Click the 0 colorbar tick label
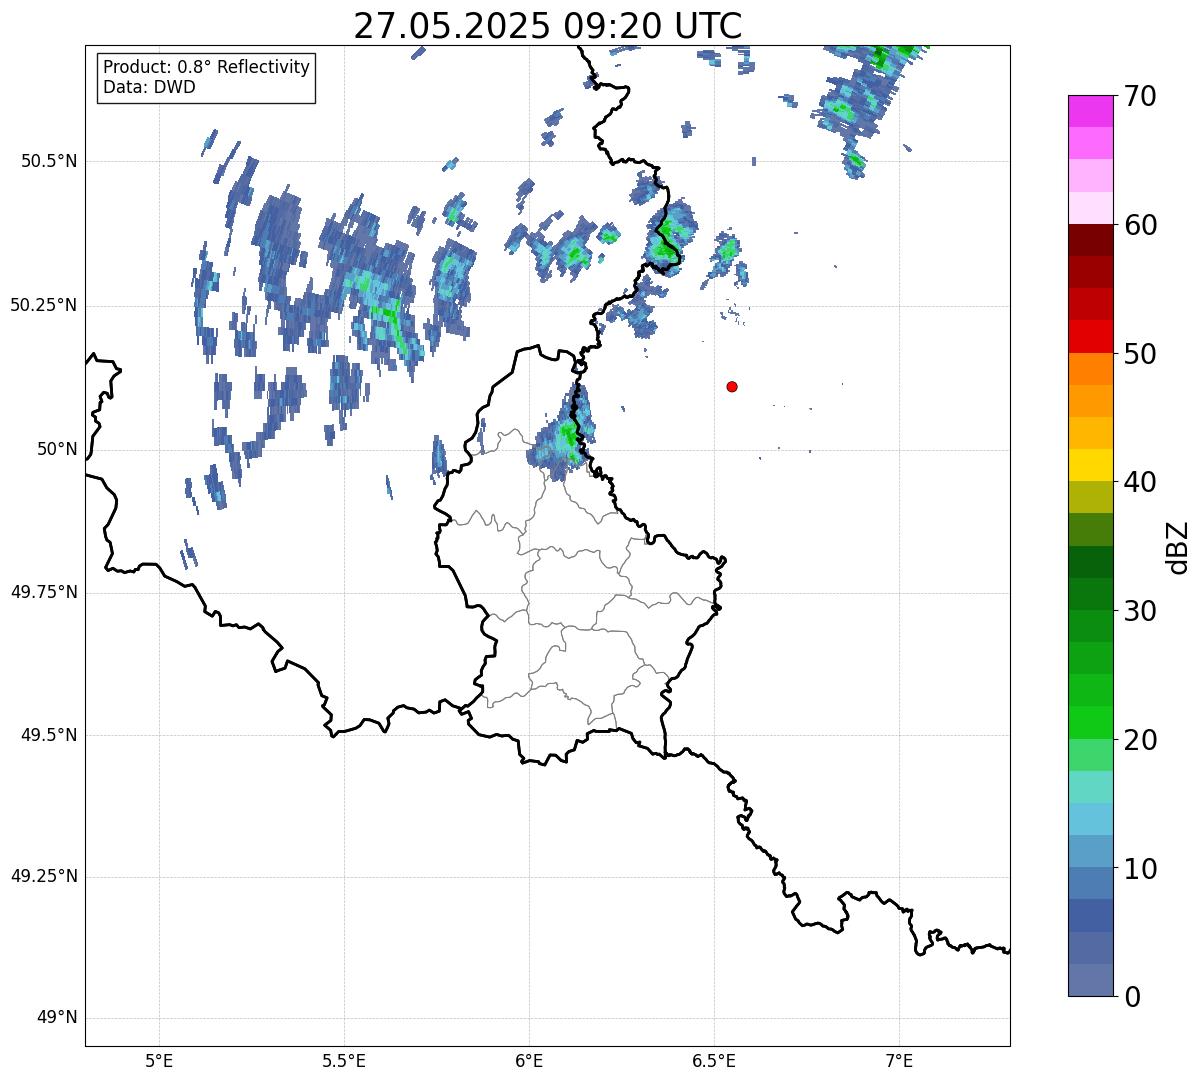The height and width of the screenshot is (1081, 1202). (1132, 997)
